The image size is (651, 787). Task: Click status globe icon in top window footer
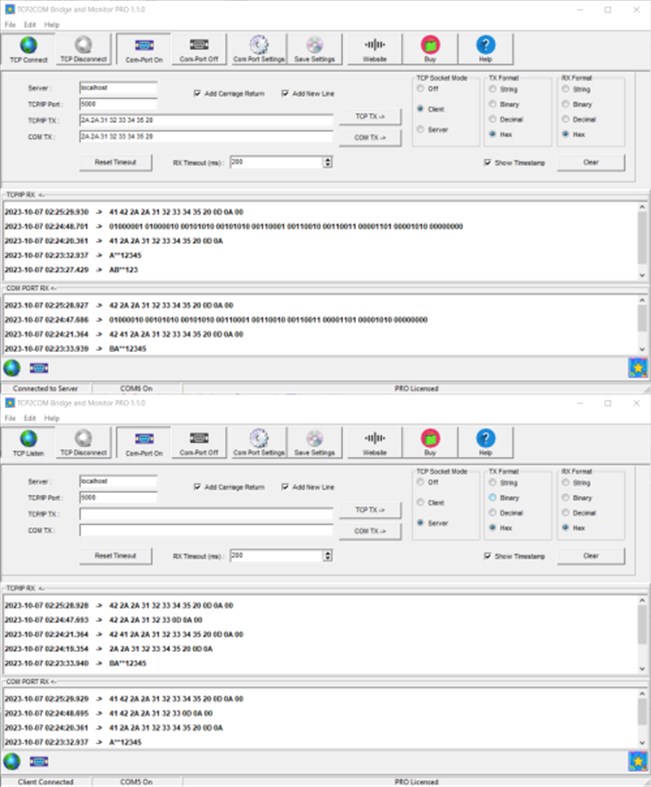click(12, 368)
